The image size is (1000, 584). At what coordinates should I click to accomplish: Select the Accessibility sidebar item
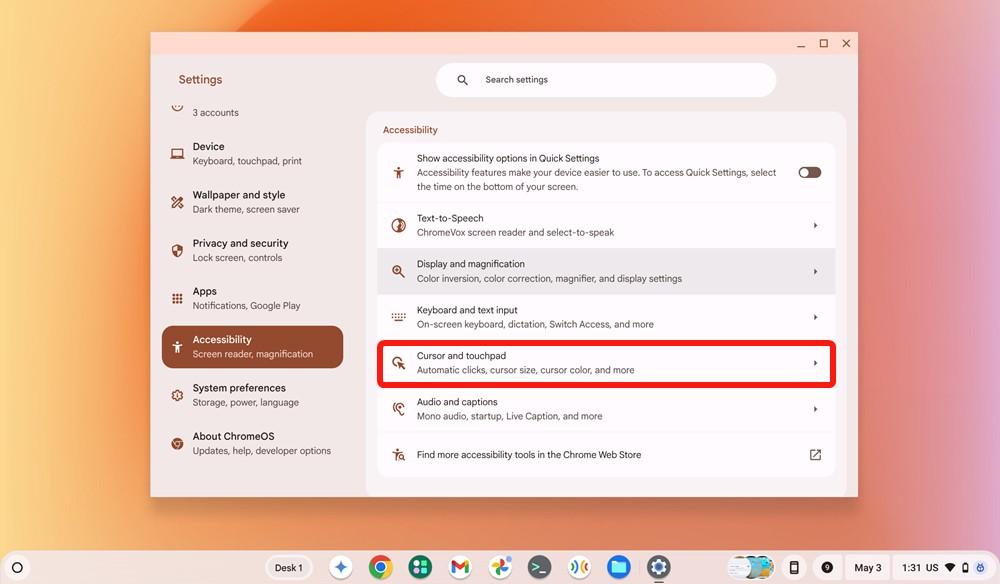[x=253, y=347]
